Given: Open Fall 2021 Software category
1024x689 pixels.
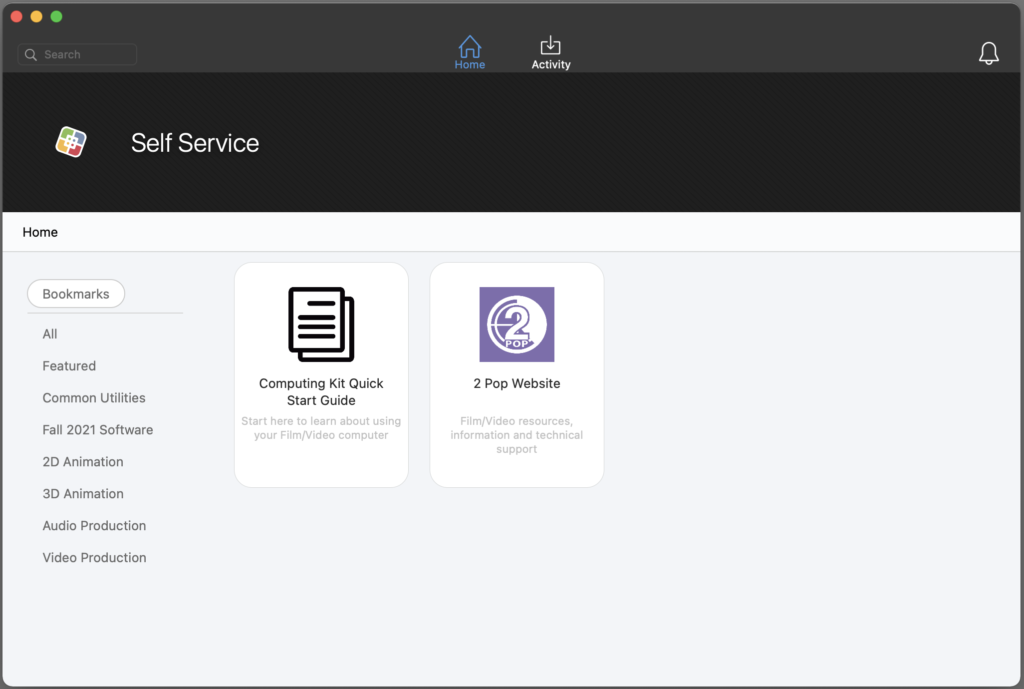Looking at the screenshot, I should pos(98,430).
